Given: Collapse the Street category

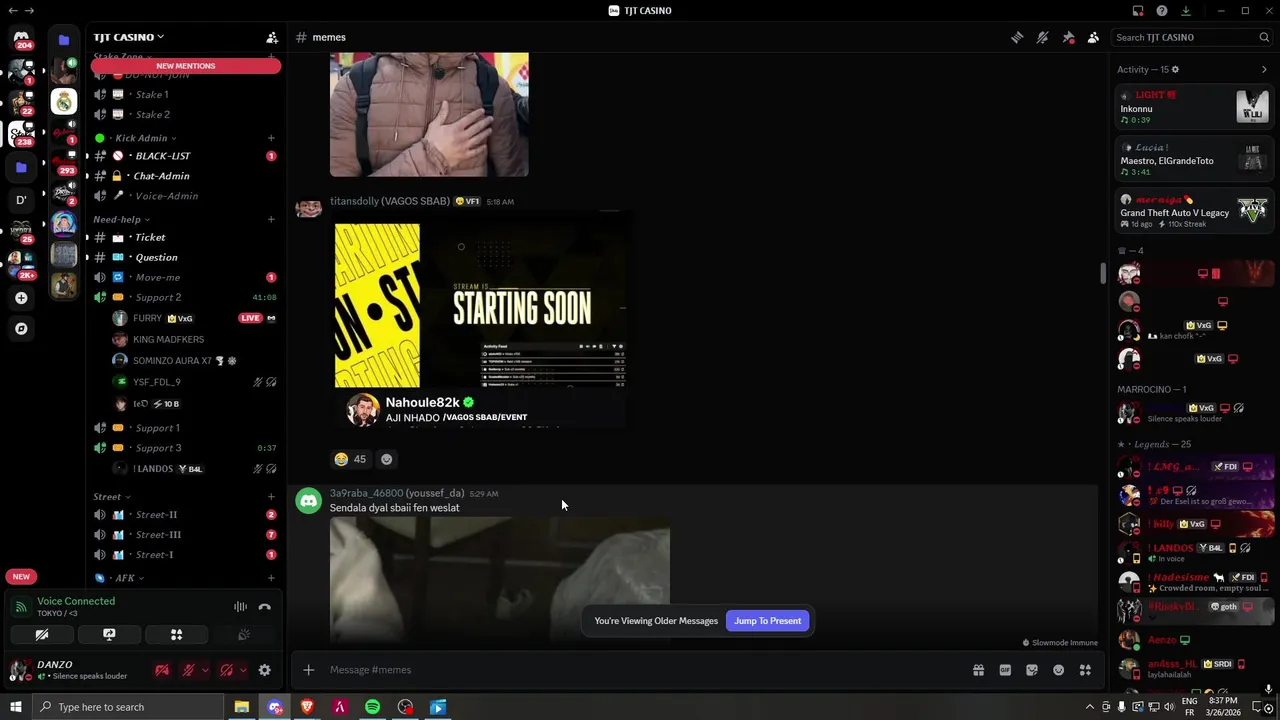Looking at the screenshot, I should click(111, 497).
